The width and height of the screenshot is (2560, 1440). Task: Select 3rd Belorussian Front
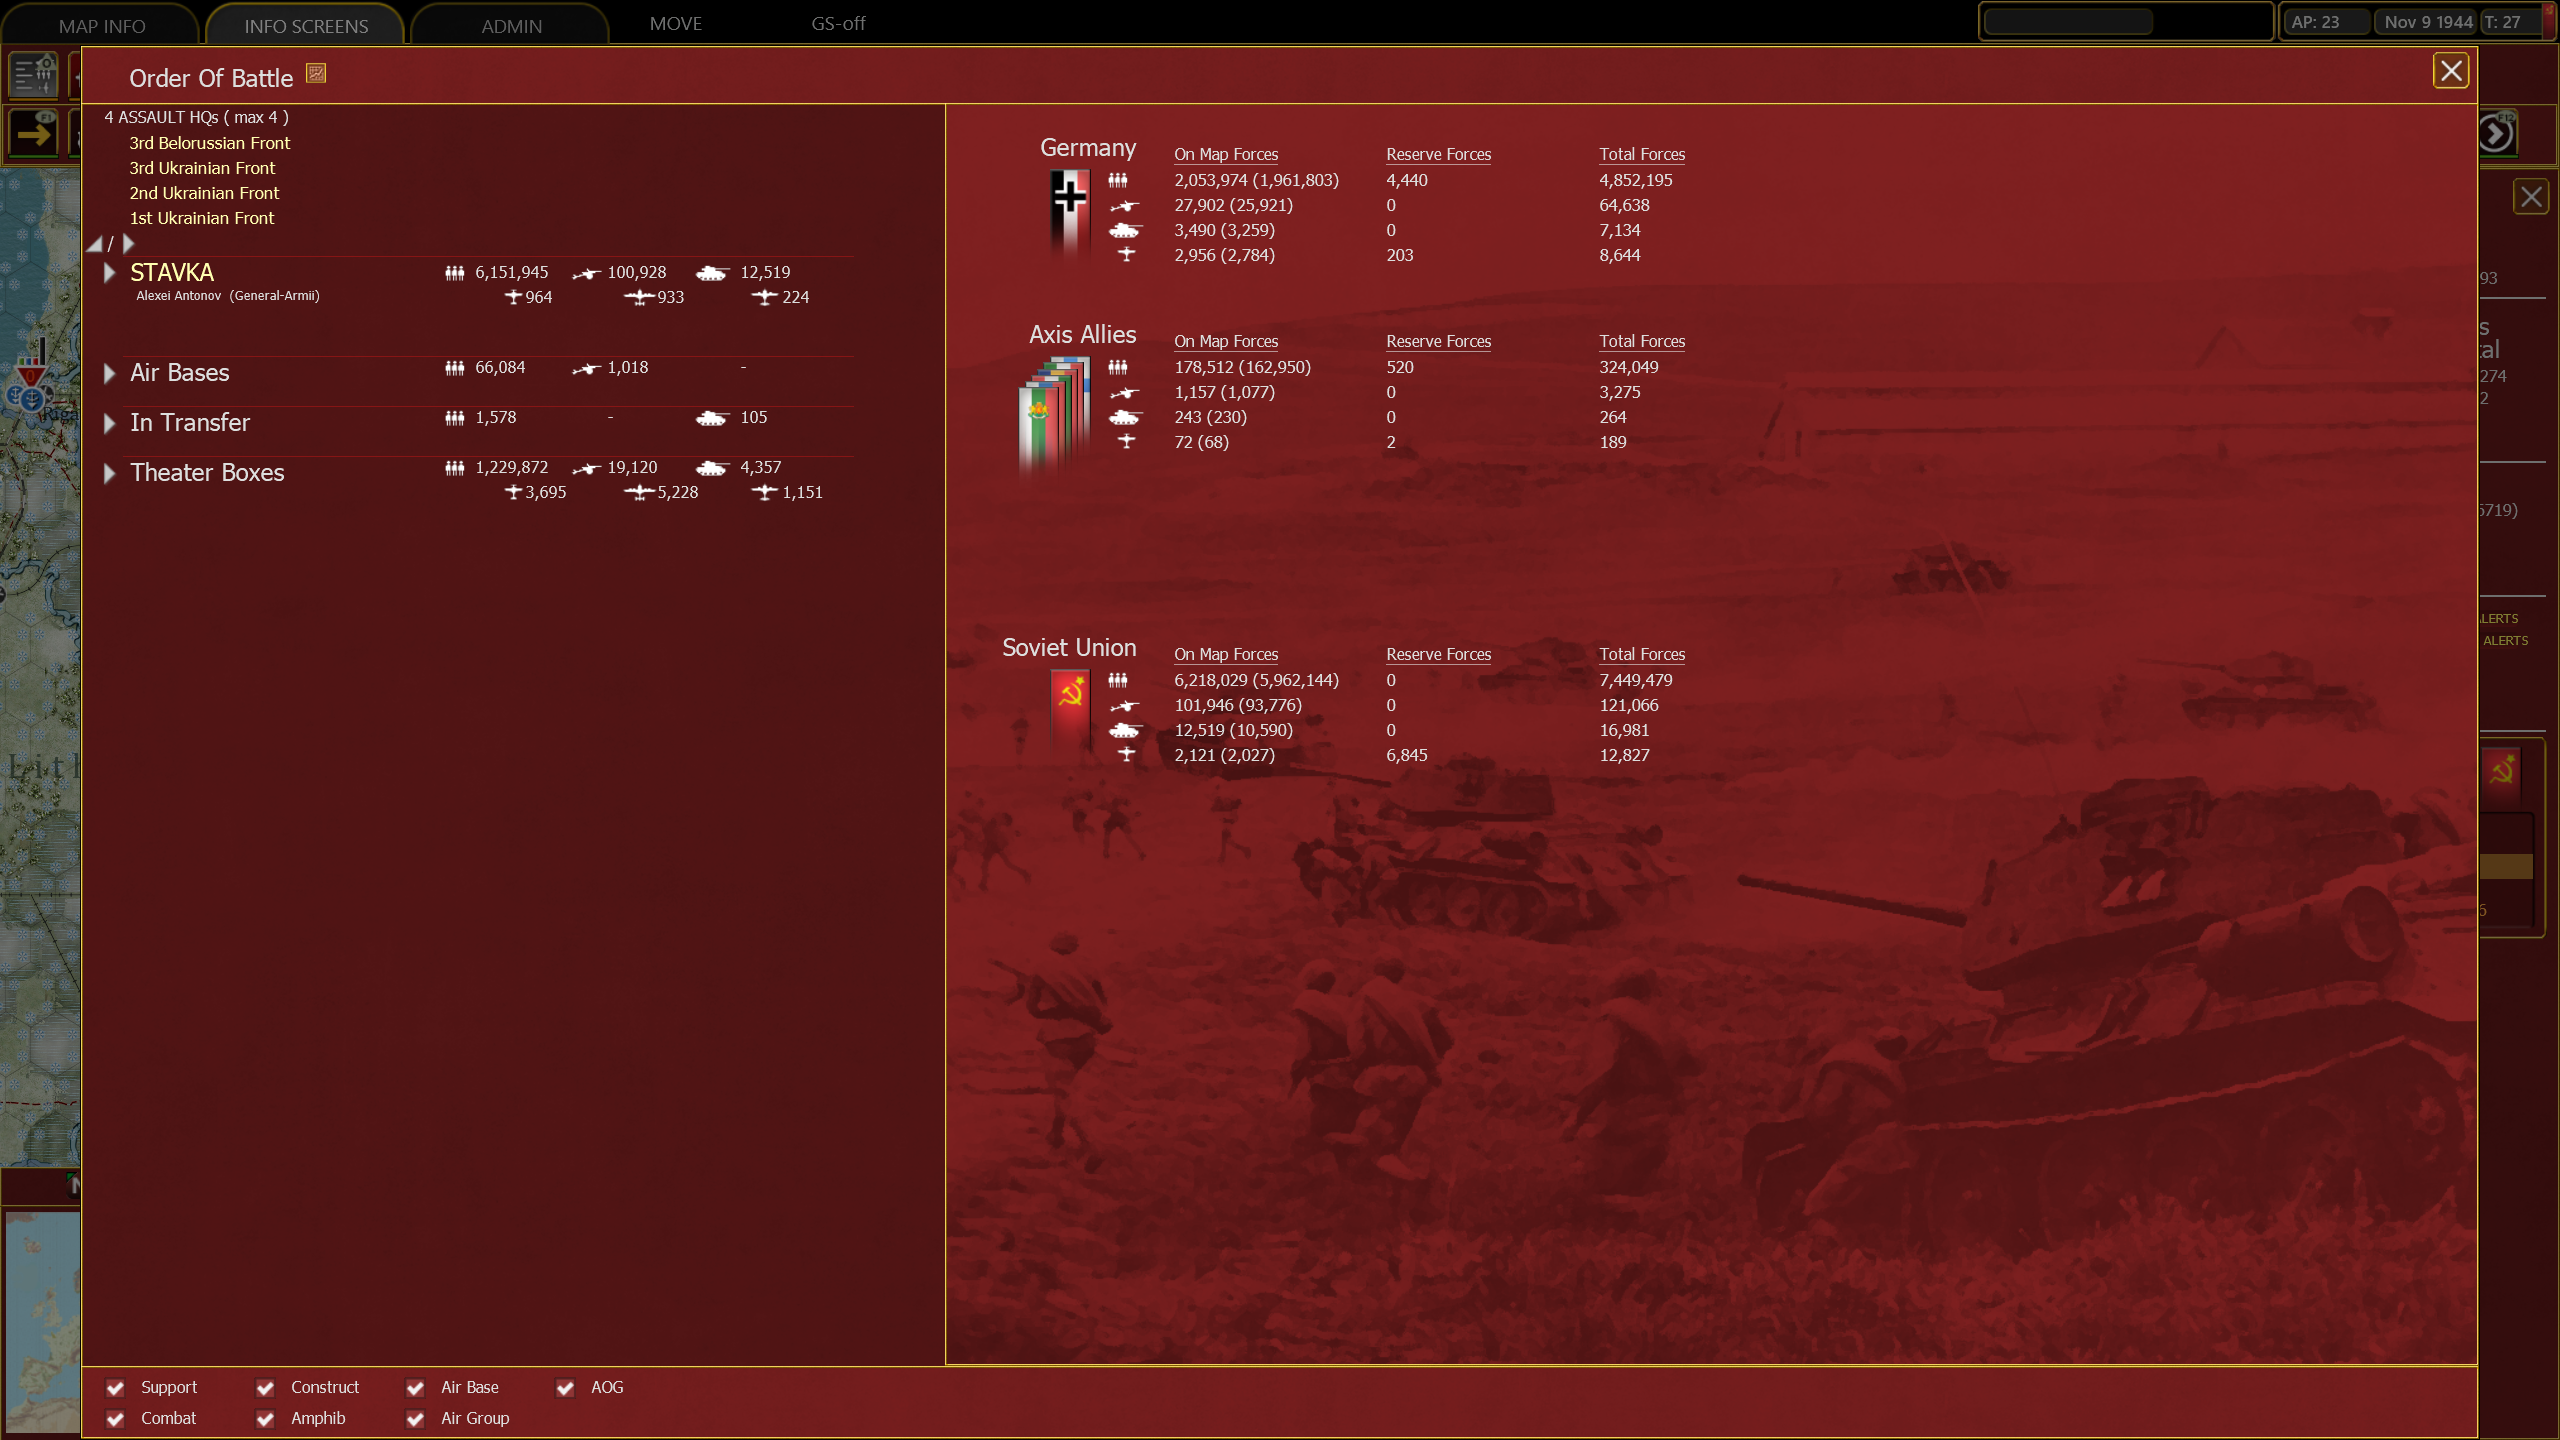210,143
